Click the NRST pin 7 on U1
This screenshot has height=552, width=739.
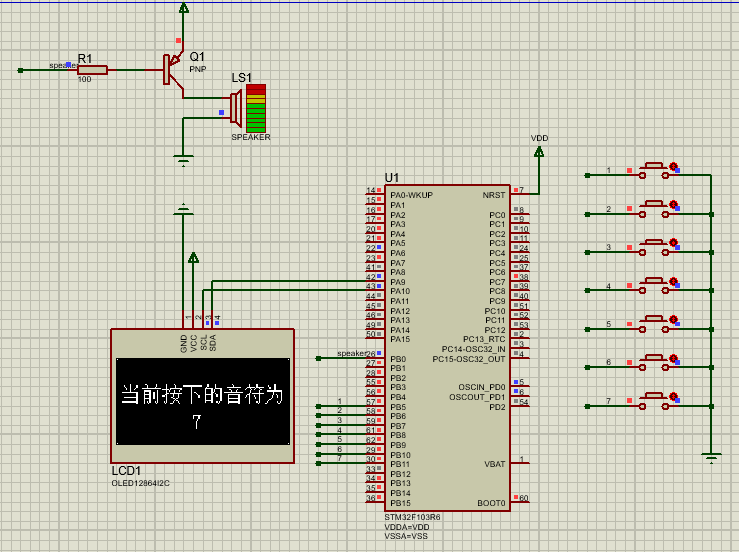tap(521, 192)
